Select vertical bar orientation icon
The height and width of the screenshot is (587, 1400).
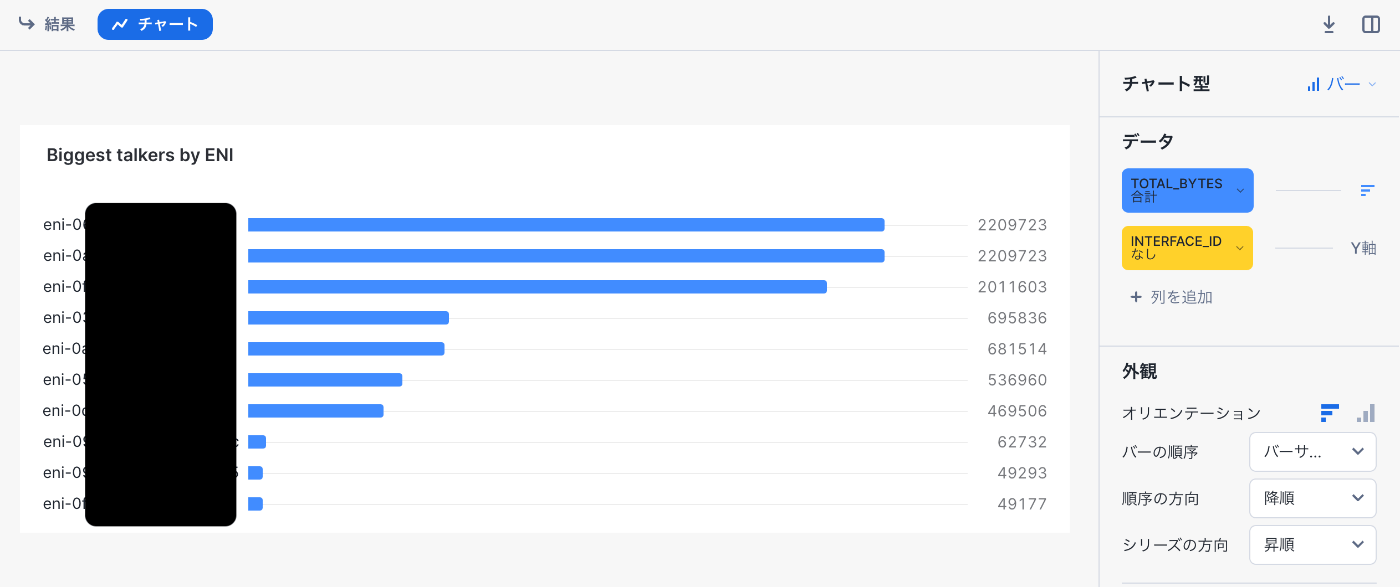coord(1366,412)
